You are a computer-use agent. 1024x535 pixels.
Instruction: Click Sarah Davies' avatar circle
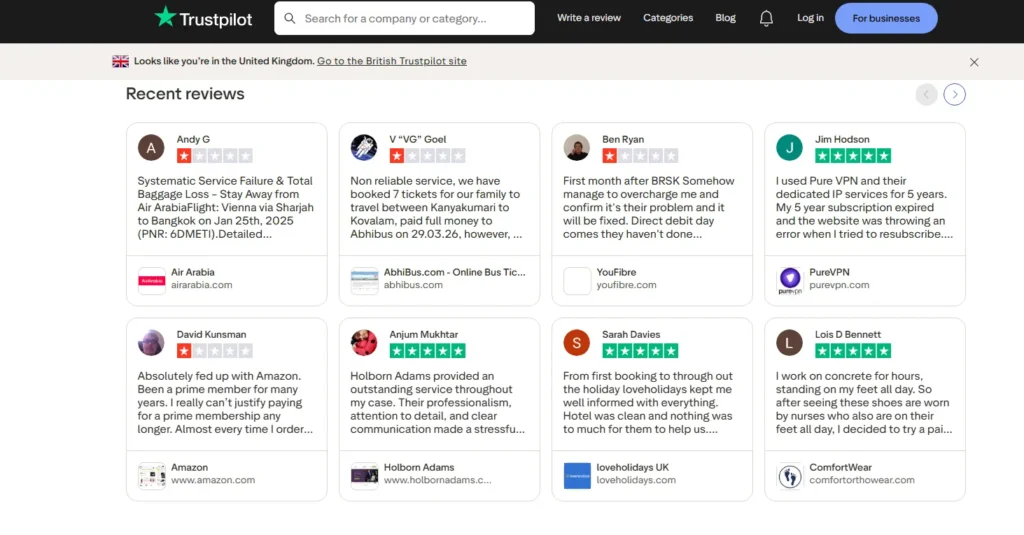click(x=576, y=343)
